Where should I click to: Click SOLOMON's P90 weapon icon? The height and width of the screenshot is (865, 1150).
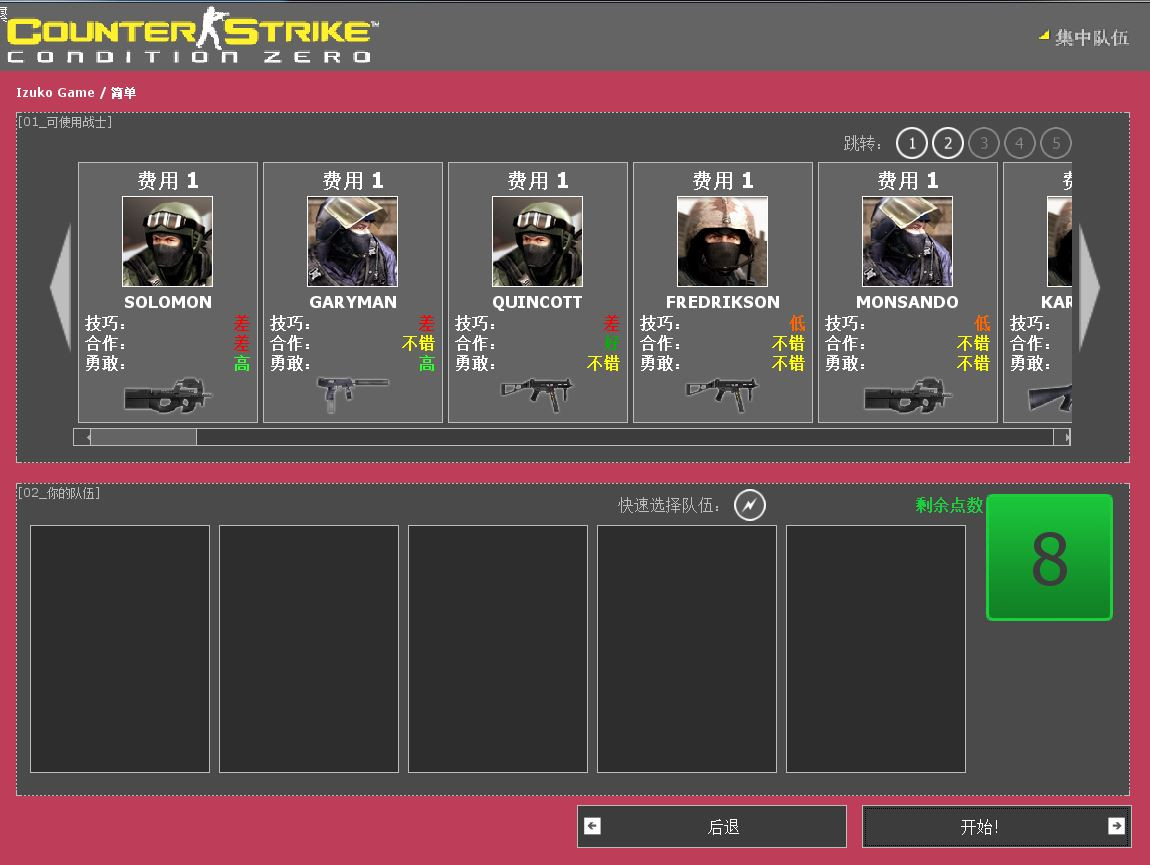coord(168,393)
